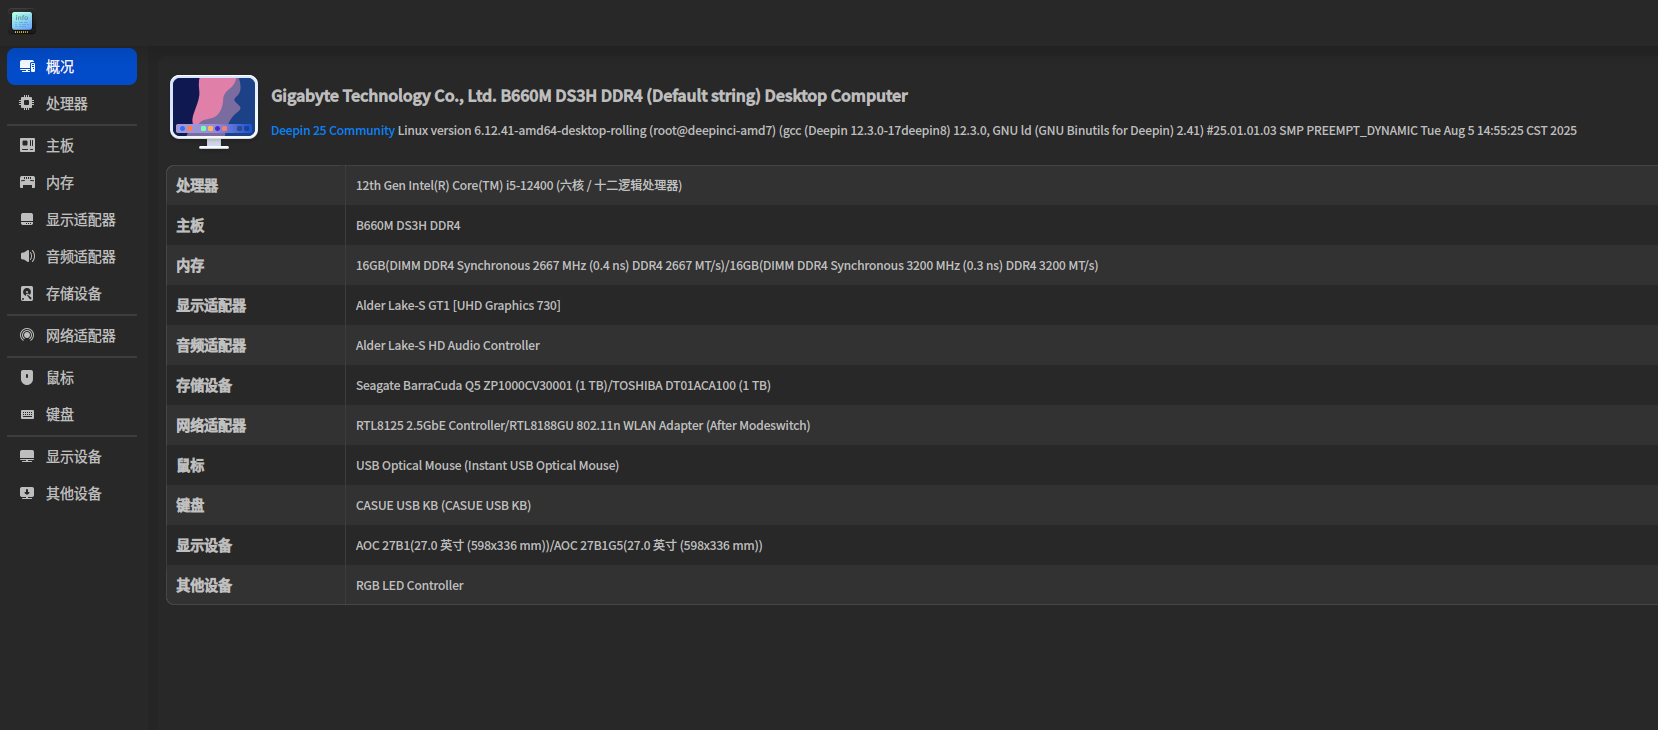Select 其他设备 in the sidebar list
Image resolution: width=1658 pixels, height=730 pixels.
pos(72,494)
